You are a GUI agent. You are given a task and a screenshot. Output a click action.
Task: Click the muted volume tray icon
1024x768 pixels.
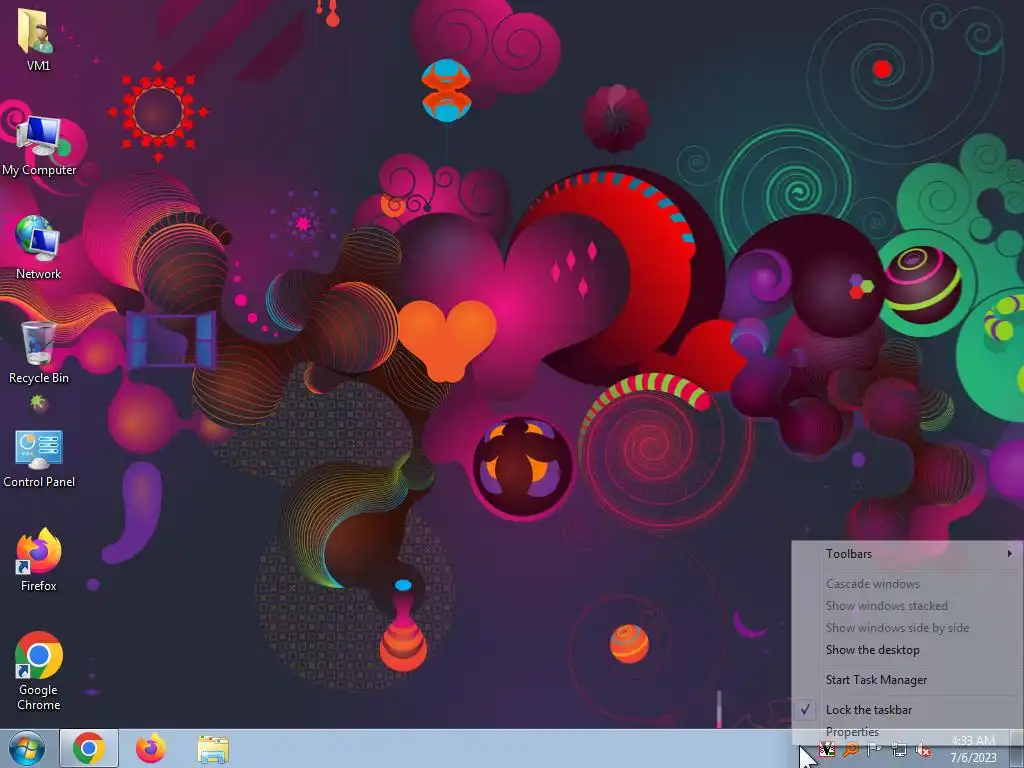pos(923,750)
